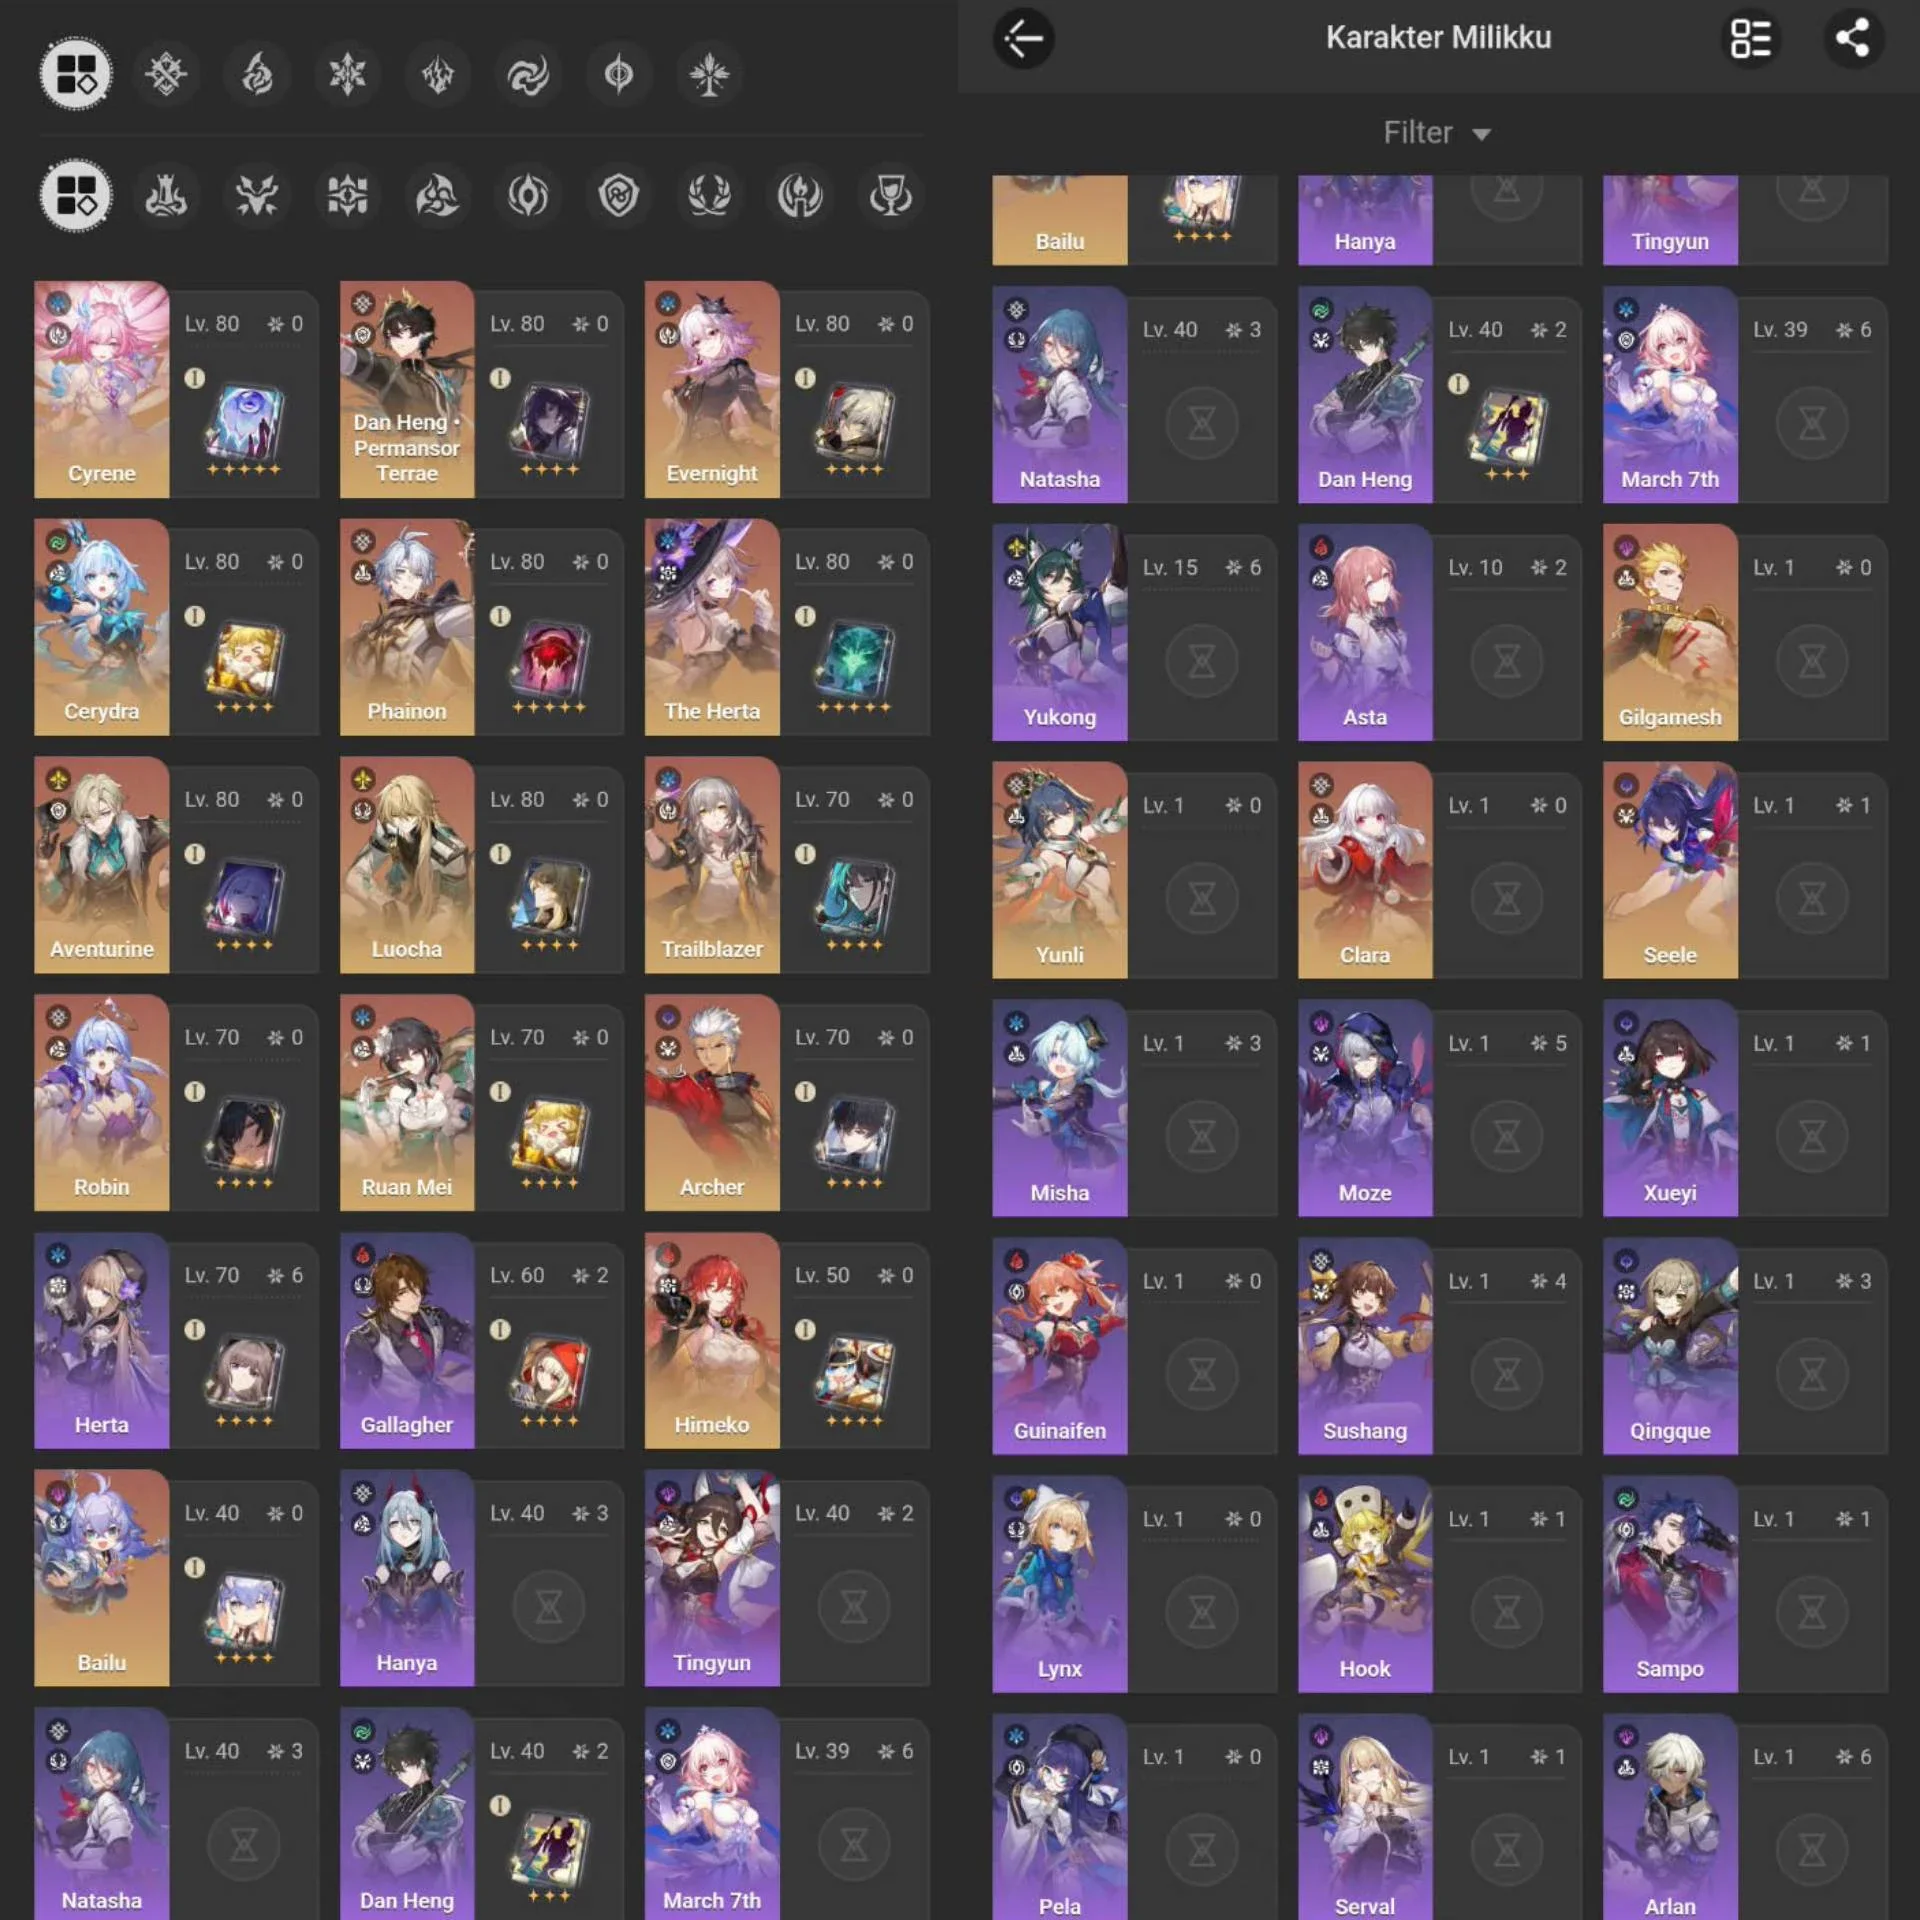The image size is (1920, 1920).
Task: Click the "Lv. 15" text on Yukong's card
Action: [x=1170, y=567]
